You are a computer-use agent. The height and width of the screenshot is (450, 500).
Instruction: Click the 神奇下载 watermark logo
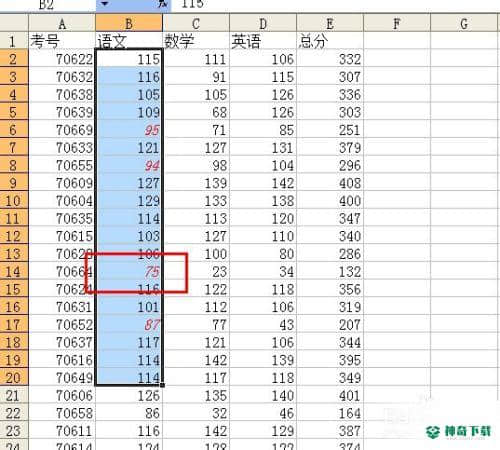(458, 432)
